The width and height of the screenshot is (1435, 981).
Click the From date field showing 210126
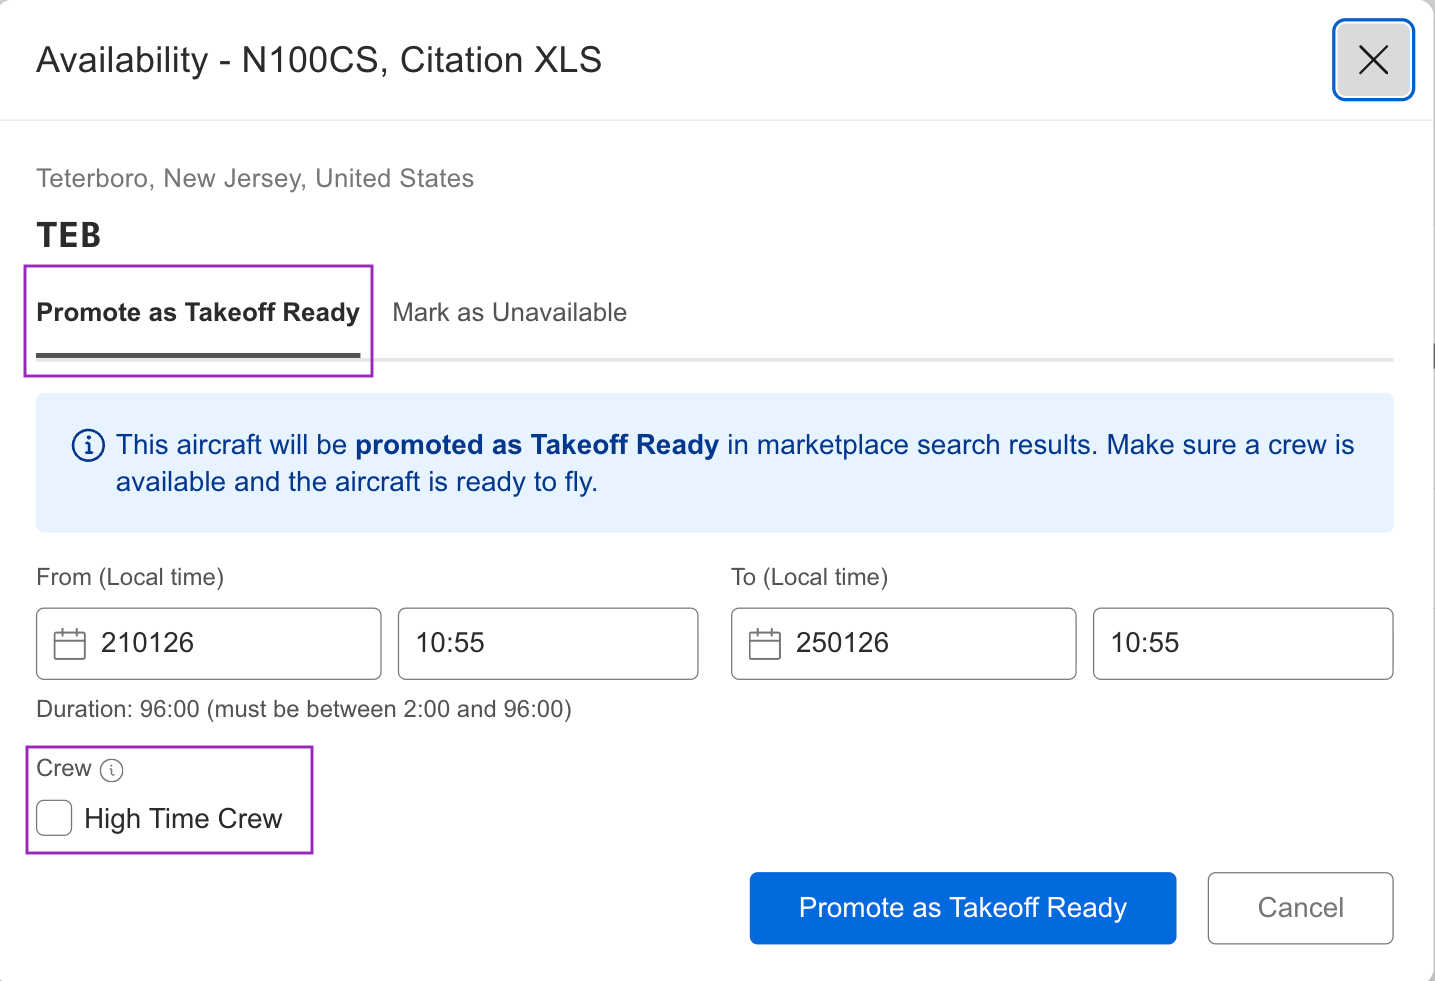click(208, 644)
